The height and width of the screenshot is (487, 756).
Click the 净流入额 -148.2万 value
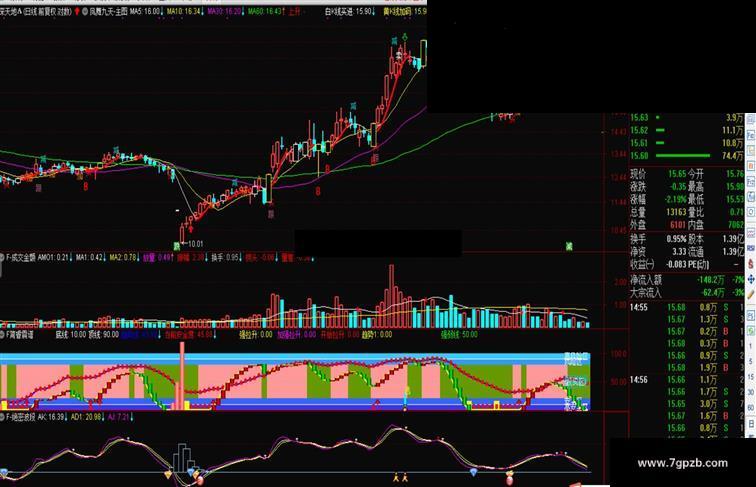710,280
